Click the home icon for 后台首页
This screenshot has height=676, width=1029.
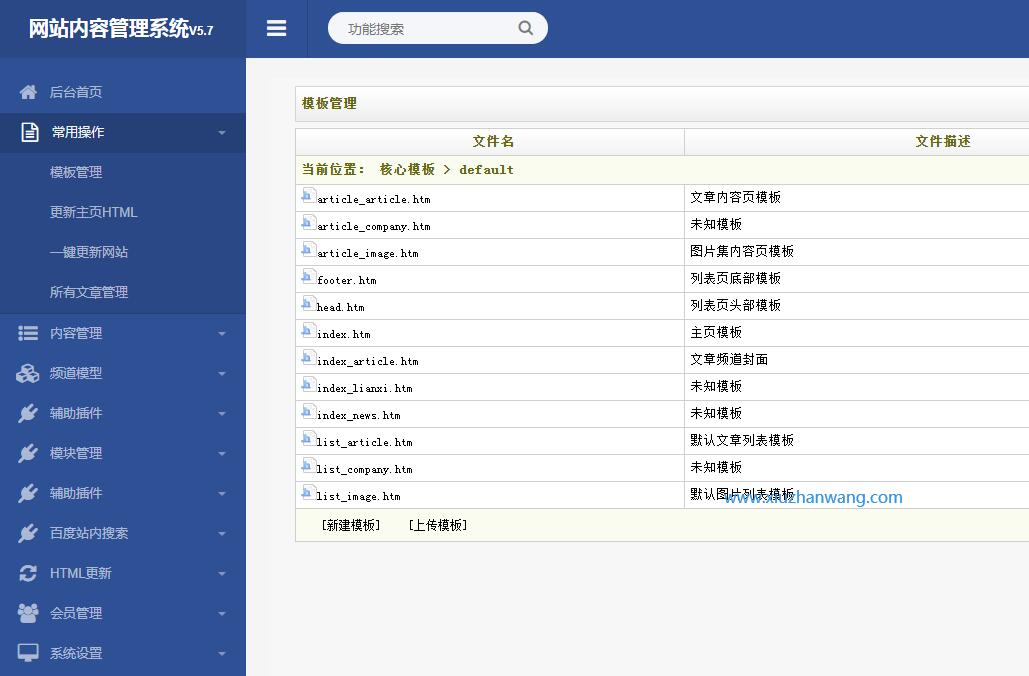(29, 92)
